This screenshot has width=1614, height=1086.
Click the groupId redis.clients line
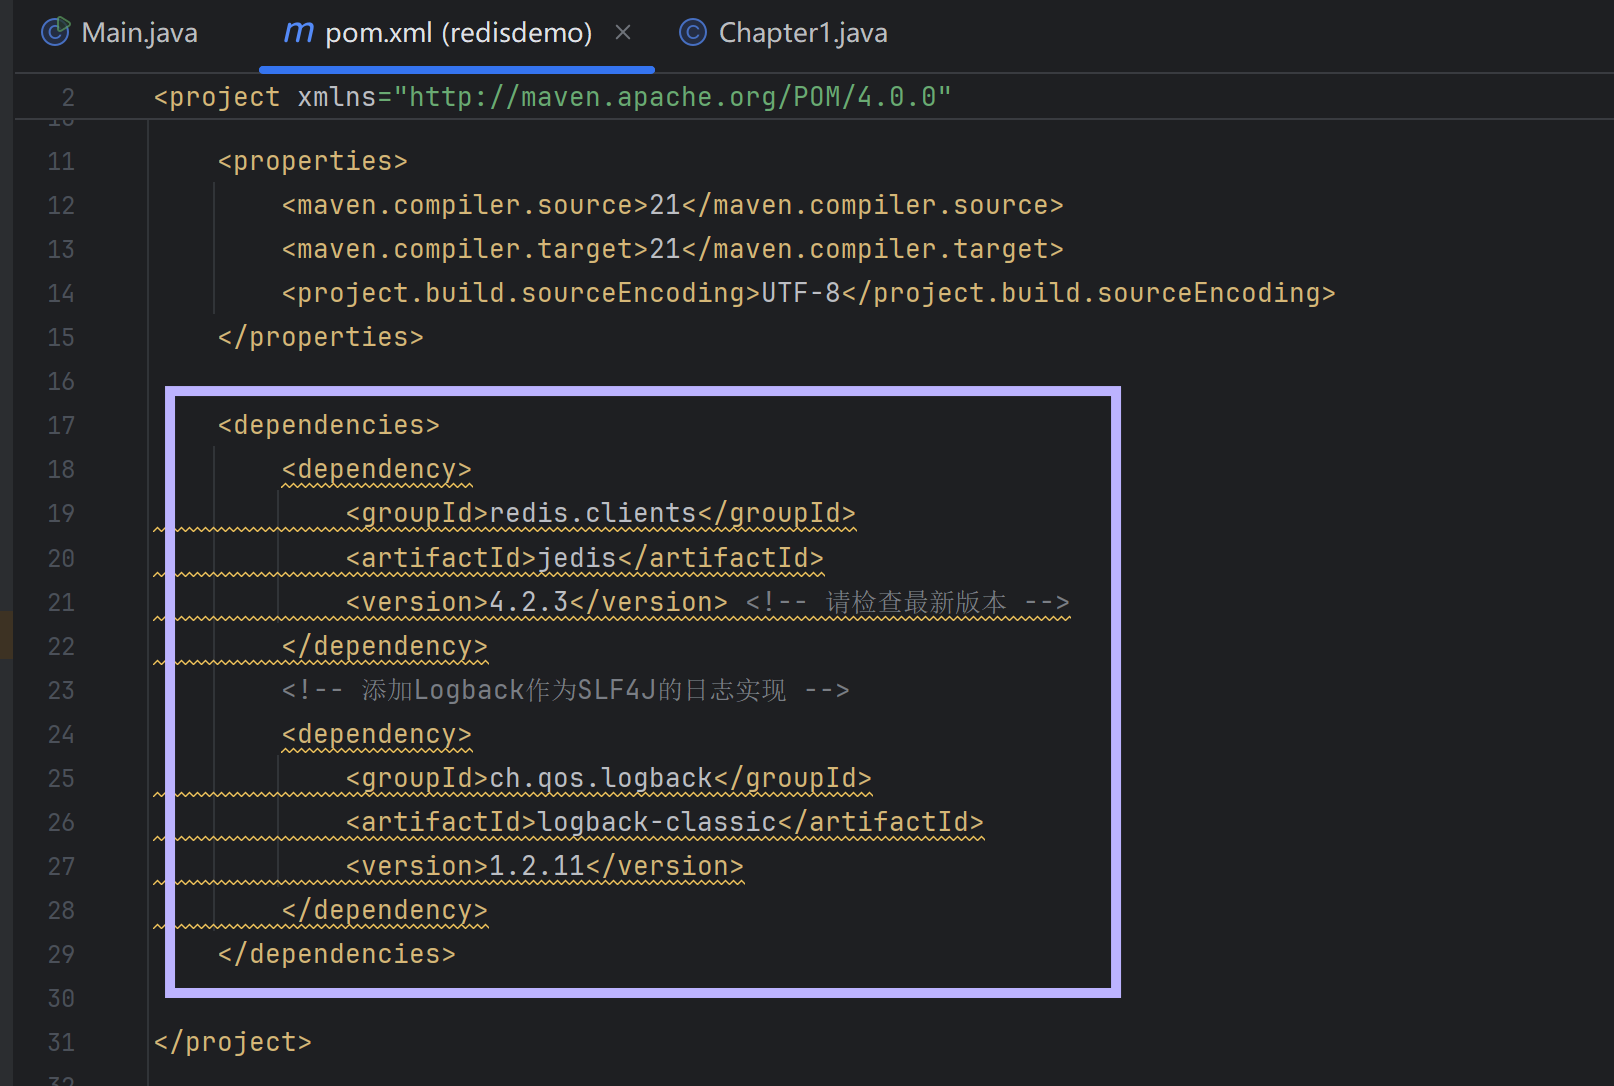click(601, 513)
